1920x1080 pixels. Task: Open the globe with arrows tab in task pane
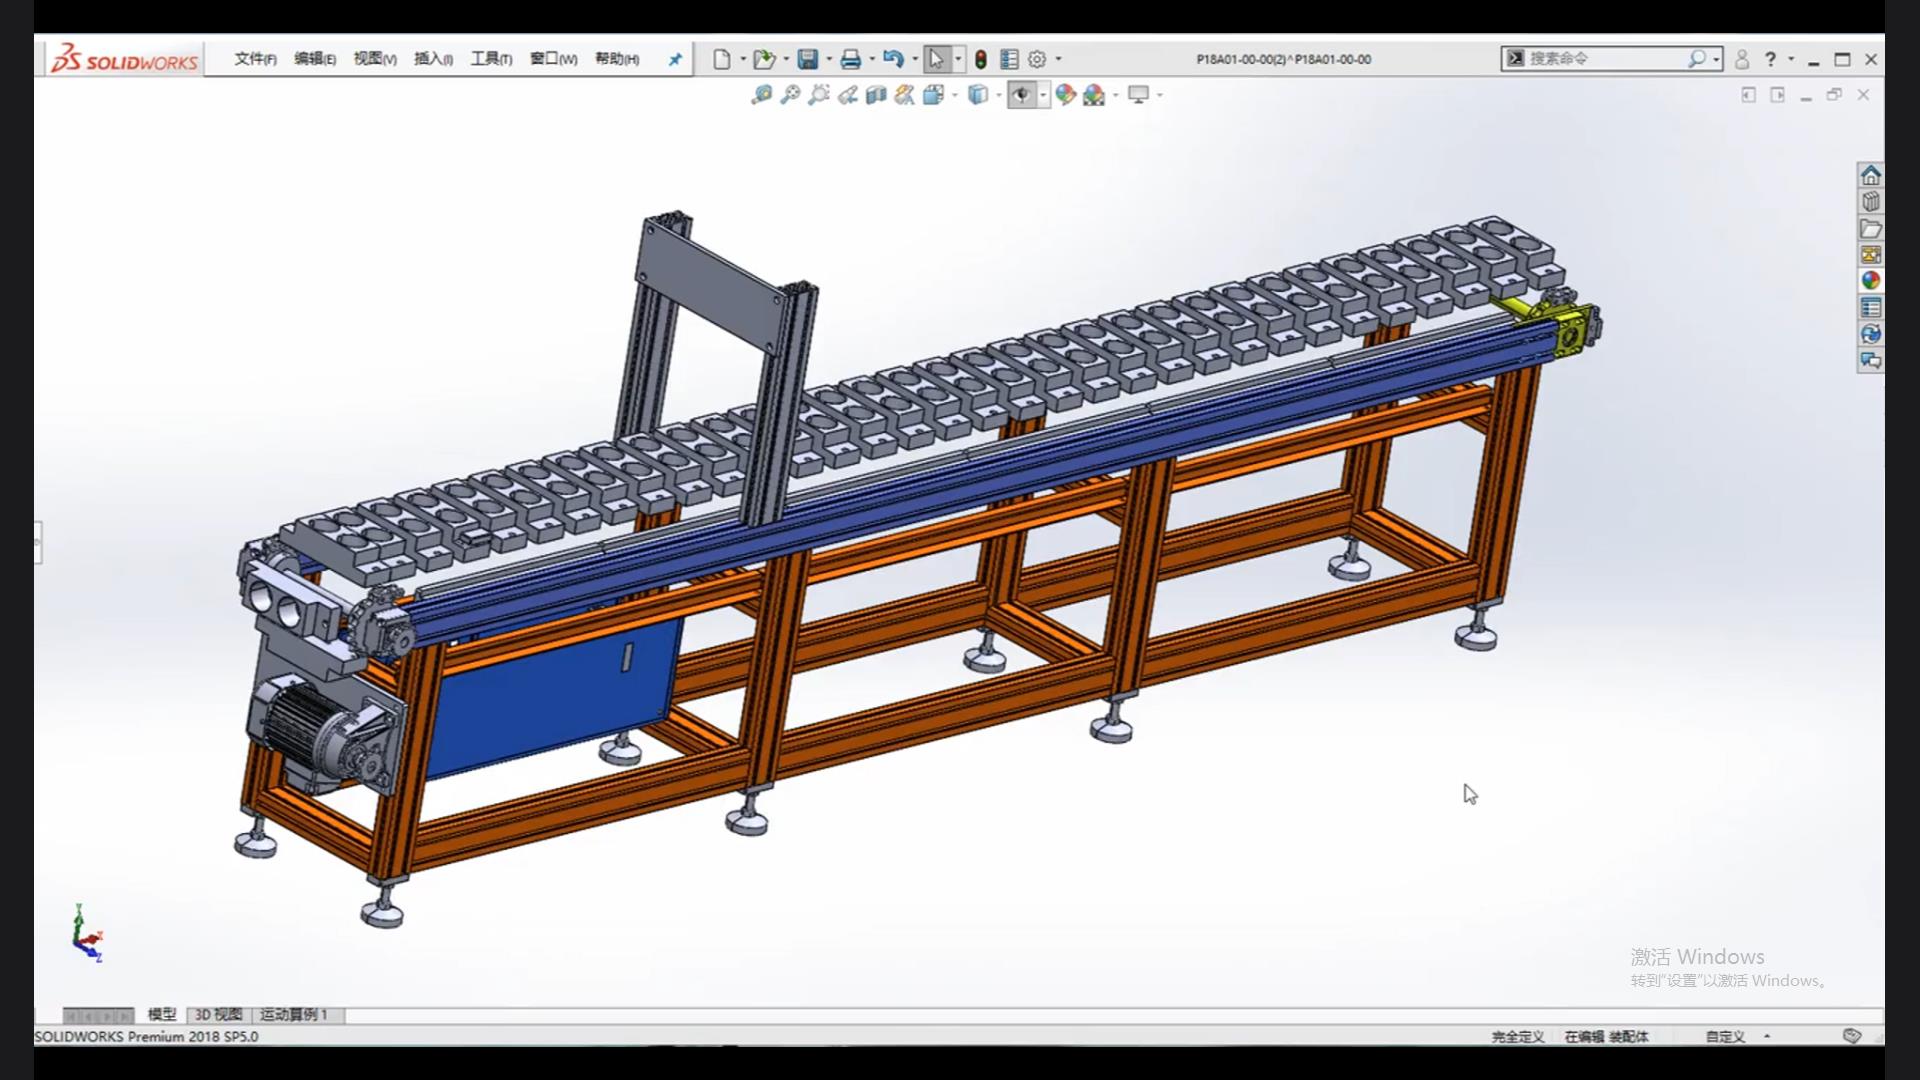pyautogui.click(x=1871, y=334)
